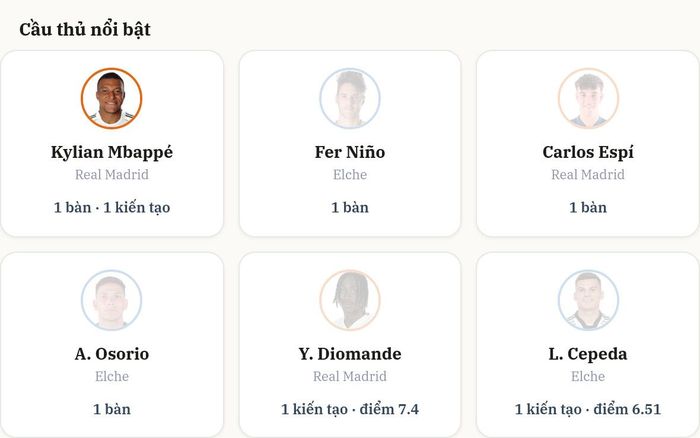Click the 'Cầu thủ nổi bật' heading
This screenshot has height=438, width=700.
(85, 29)
